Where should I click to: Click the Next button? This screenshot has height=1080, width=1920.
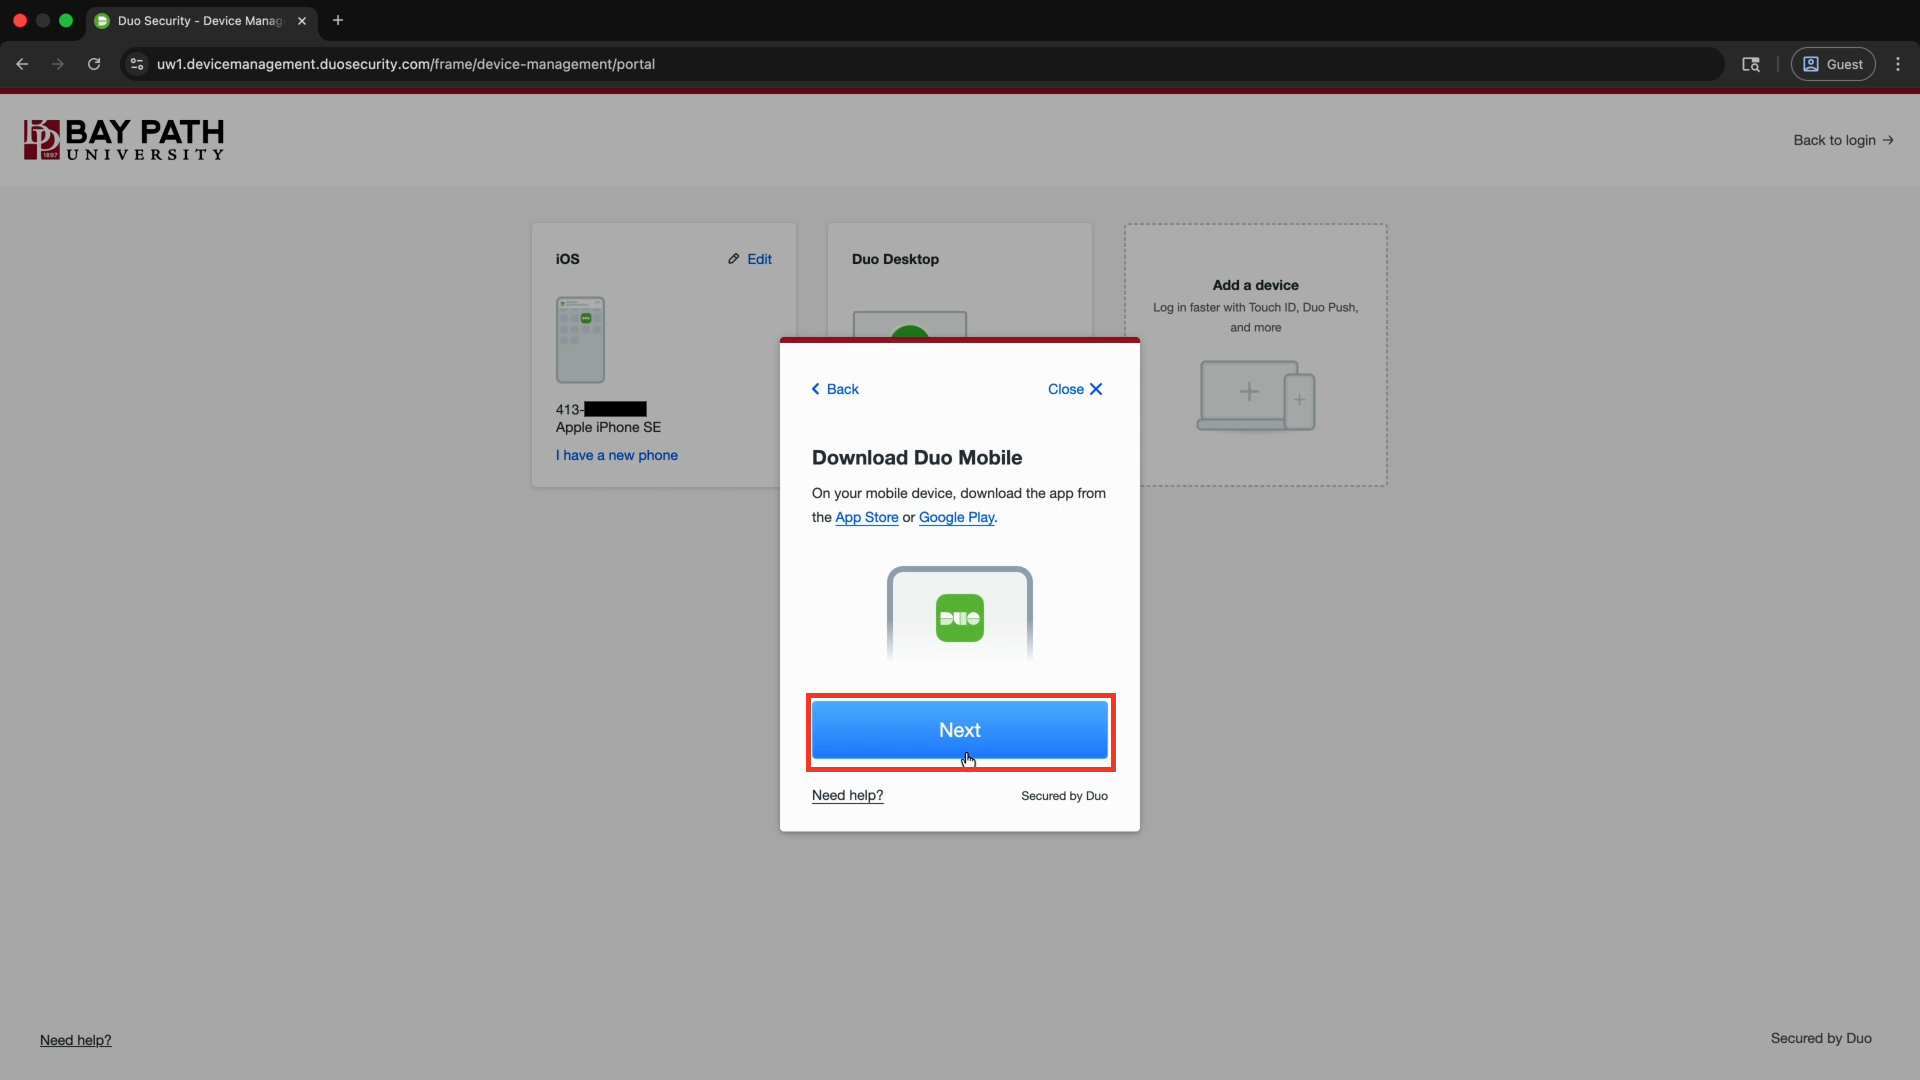960,730
